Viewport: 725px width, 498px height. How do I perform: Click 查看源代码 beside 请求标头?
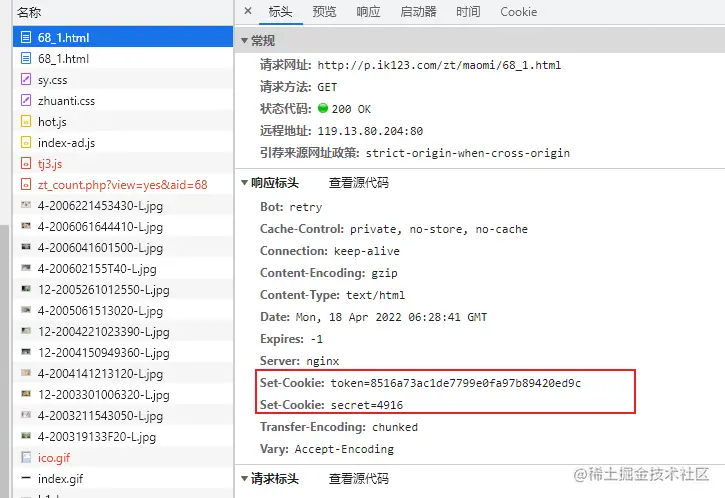(x=358, y=479)
